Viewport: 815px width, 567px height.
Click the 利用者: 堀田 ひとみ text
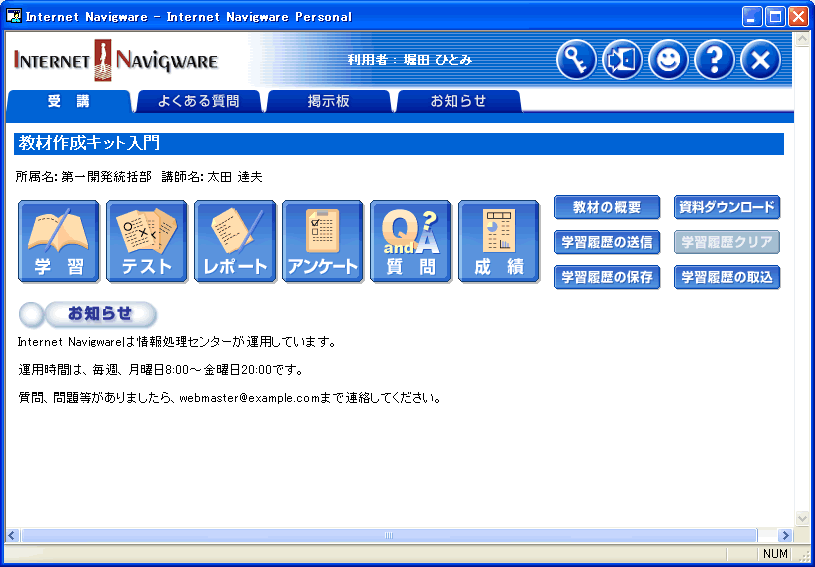point(410,60)
